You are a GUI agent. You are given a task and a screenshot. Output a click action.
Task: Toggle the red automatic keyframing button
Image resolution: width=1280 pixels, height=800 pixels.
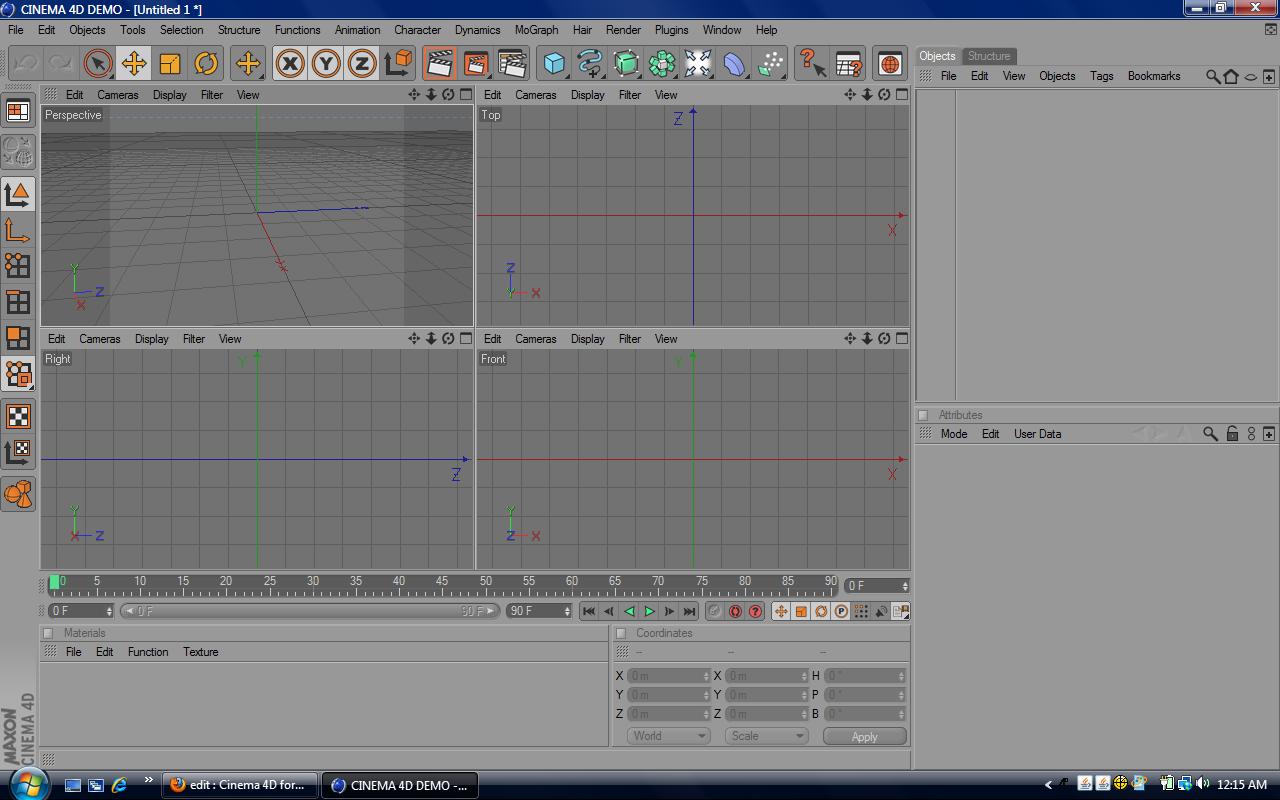pos(735,611)
